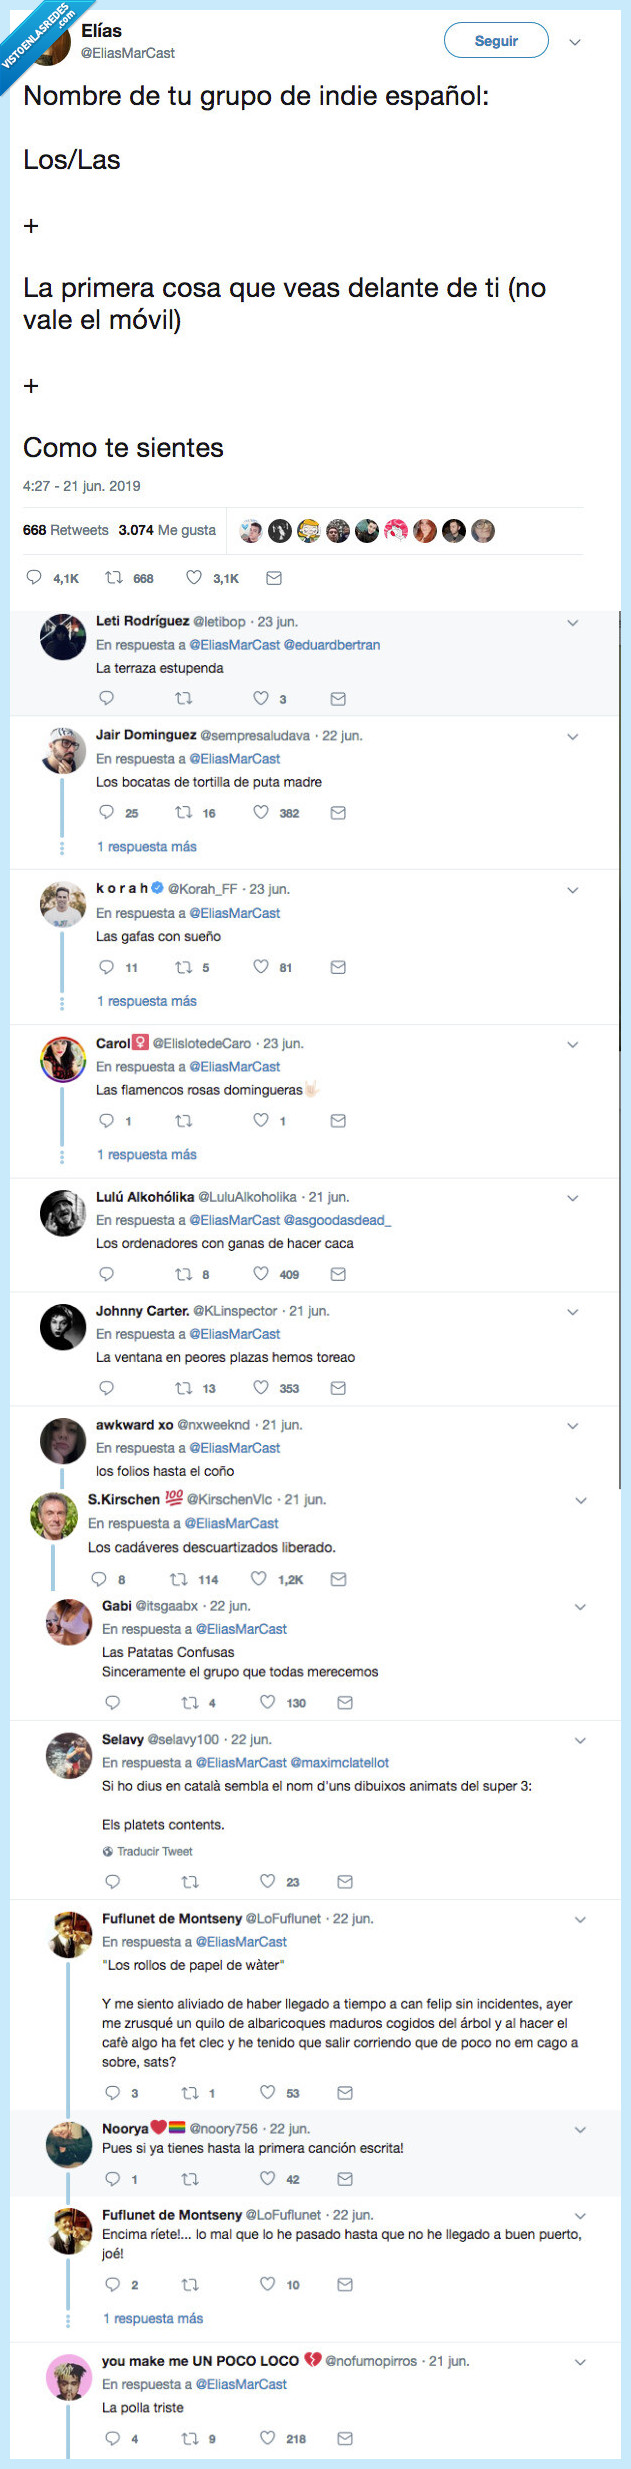The image size is (631, 2469).
Task: Open dropdown arrow next to Seguir
Action: tap(575, 42)
